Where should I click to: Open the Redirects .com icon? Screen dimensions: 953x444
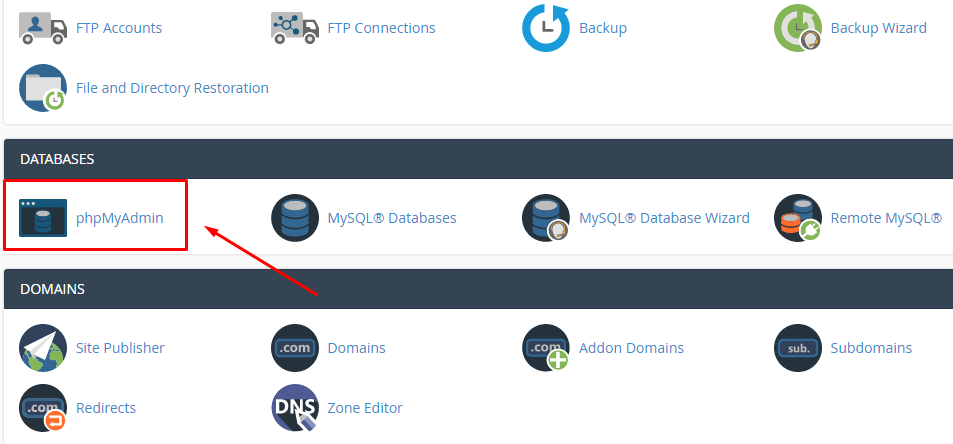(x=43, y=408)
